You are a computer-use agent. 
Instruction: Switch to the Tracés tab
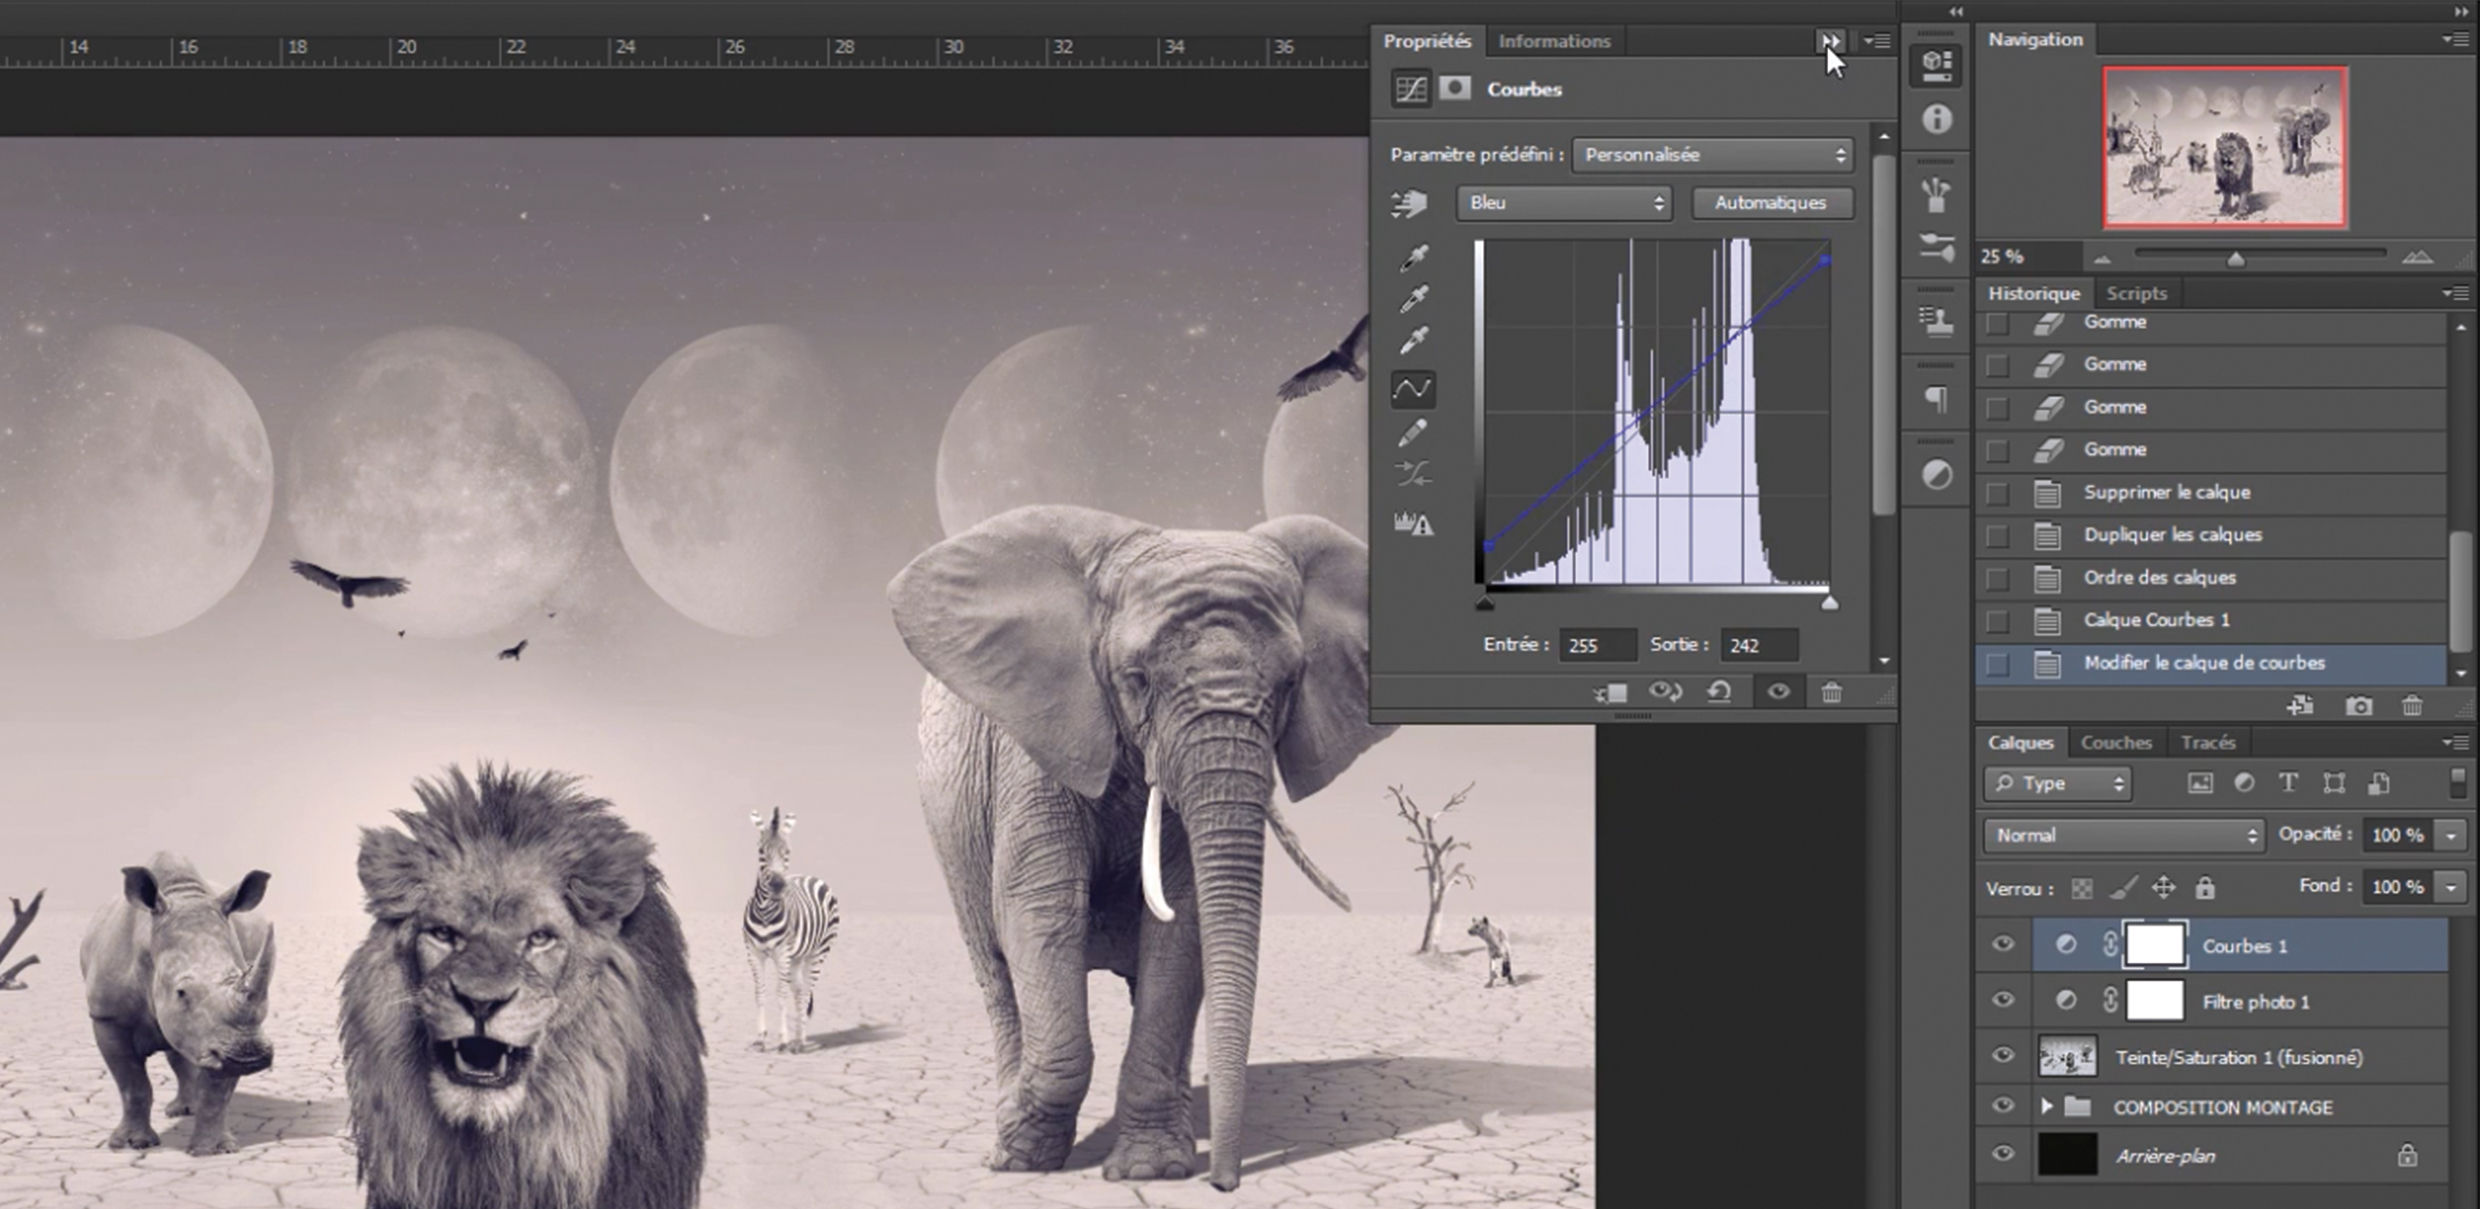[2208, 742]
